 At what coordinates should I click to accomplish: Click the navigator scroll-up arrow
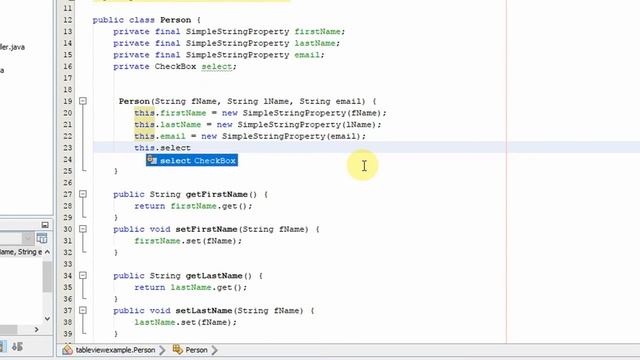pos(47,252)
